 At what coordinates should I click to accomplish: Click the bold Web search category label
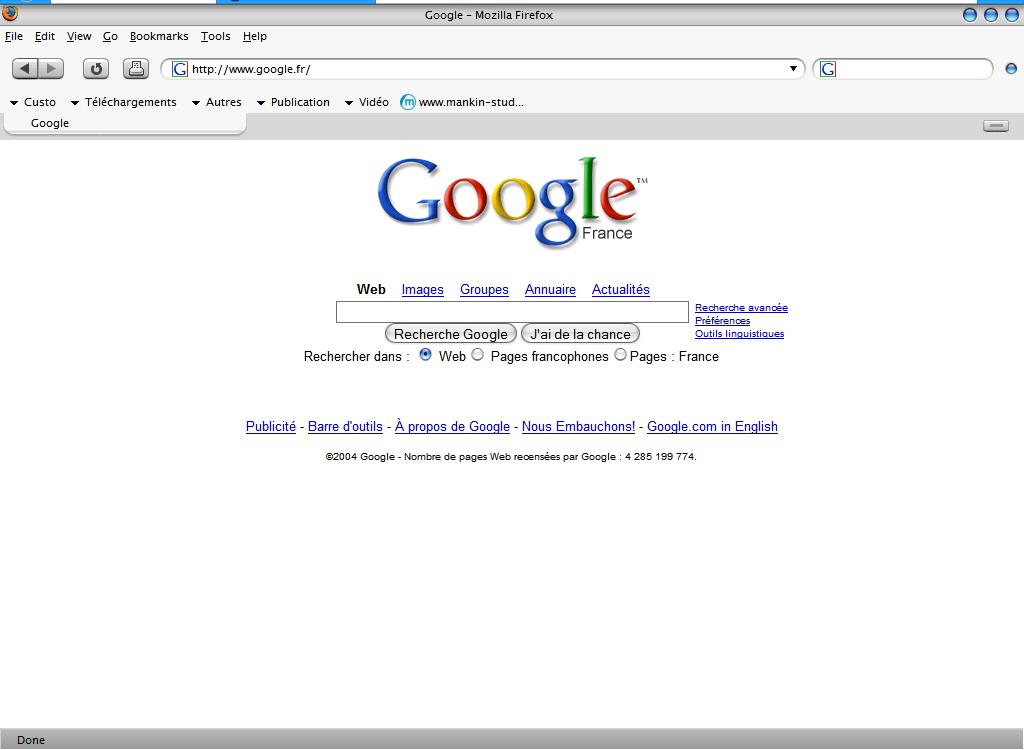(x=371, y=289)
